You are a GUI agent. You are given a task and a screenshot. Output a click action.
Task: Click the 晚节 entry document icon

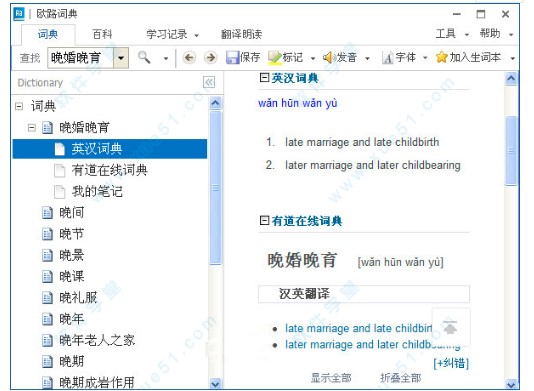pyautogui.click(x=47, y=234)
